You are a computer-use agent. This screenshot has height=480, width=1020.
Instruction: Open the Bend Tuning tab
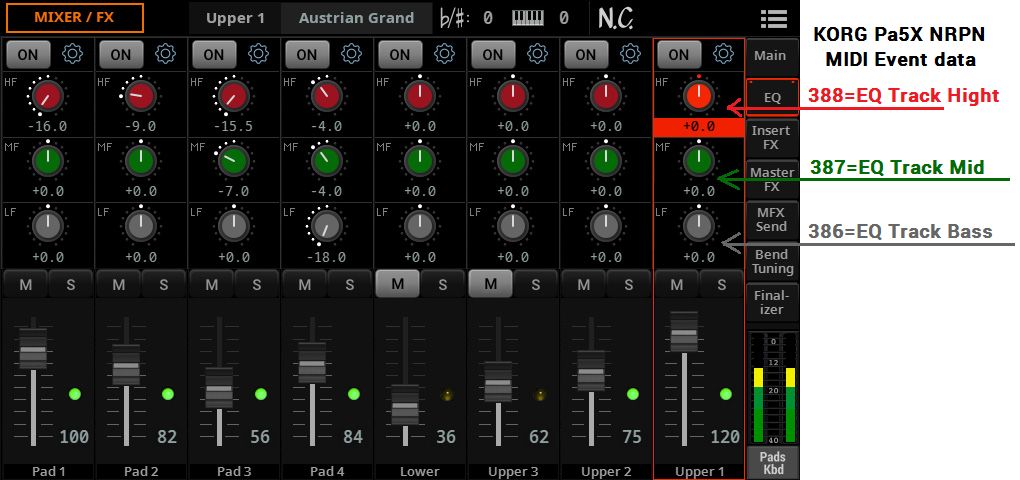click(772, 261)
